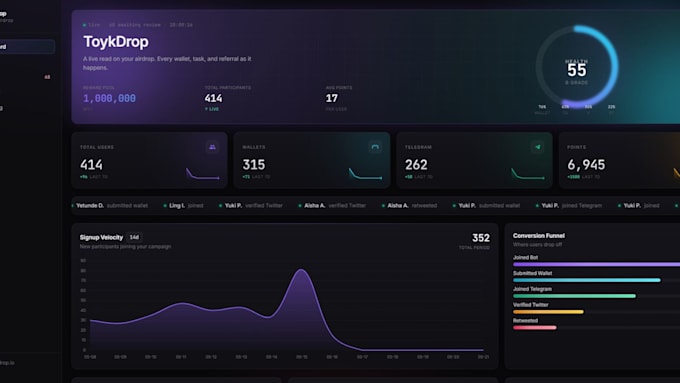The image size is (680, 383).
Task: Click the Signup Velocity title
Action: pyautogui.click(x=101, y=237)
